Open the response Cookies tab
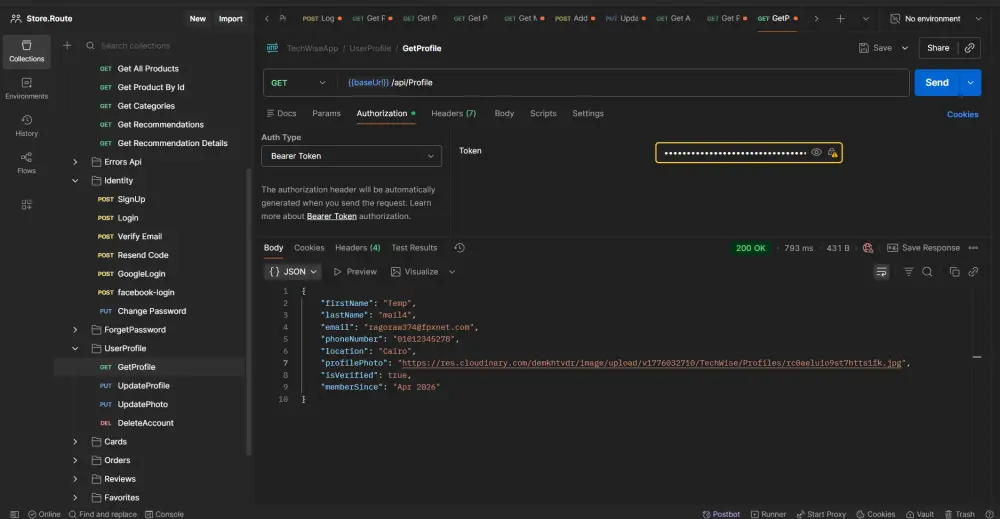 [309, 247]
